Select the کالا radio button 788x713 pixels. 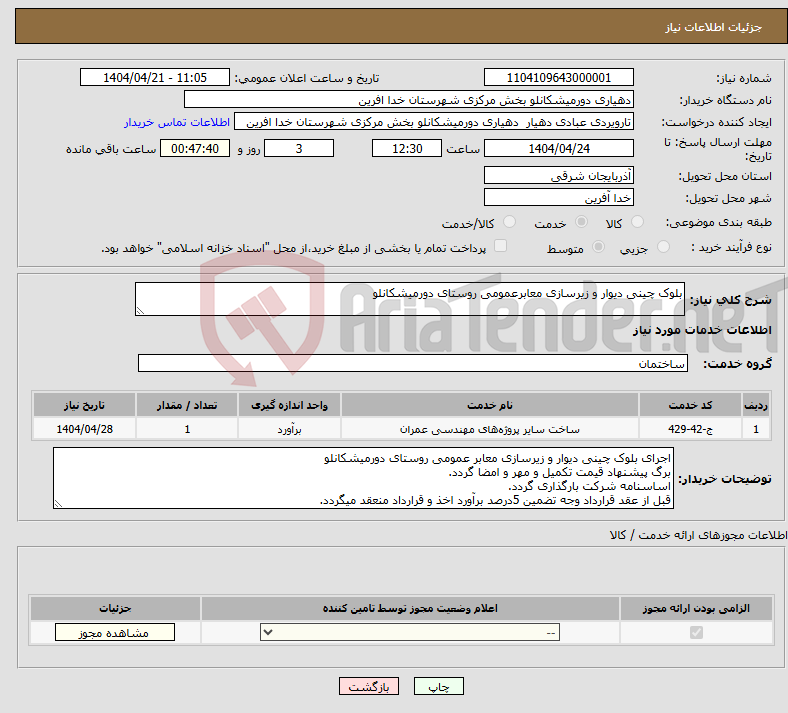[x=637, y=222]
